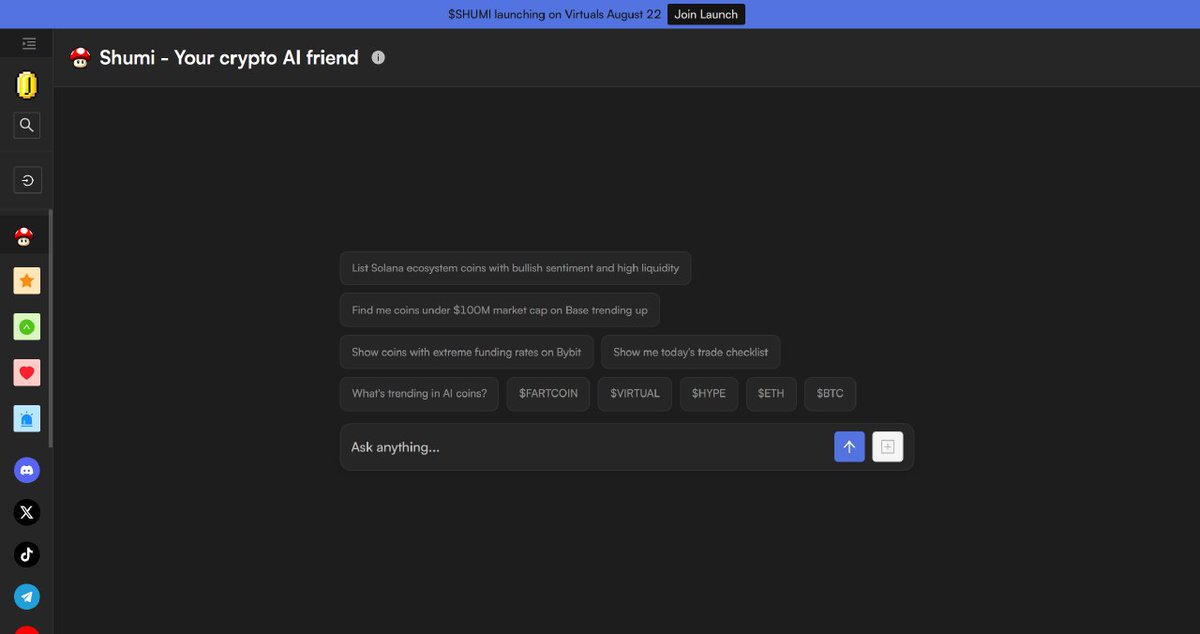Click the $ETH chip
This screenshot has height=634, width=1200.
point(771,394)
